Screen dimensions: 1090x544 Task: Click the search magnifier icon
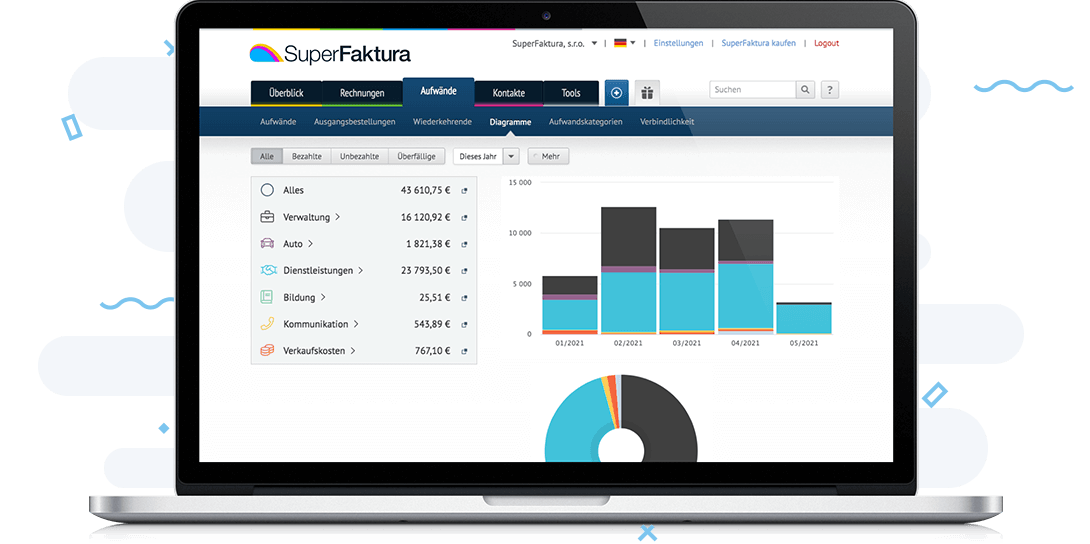[805, 90]
